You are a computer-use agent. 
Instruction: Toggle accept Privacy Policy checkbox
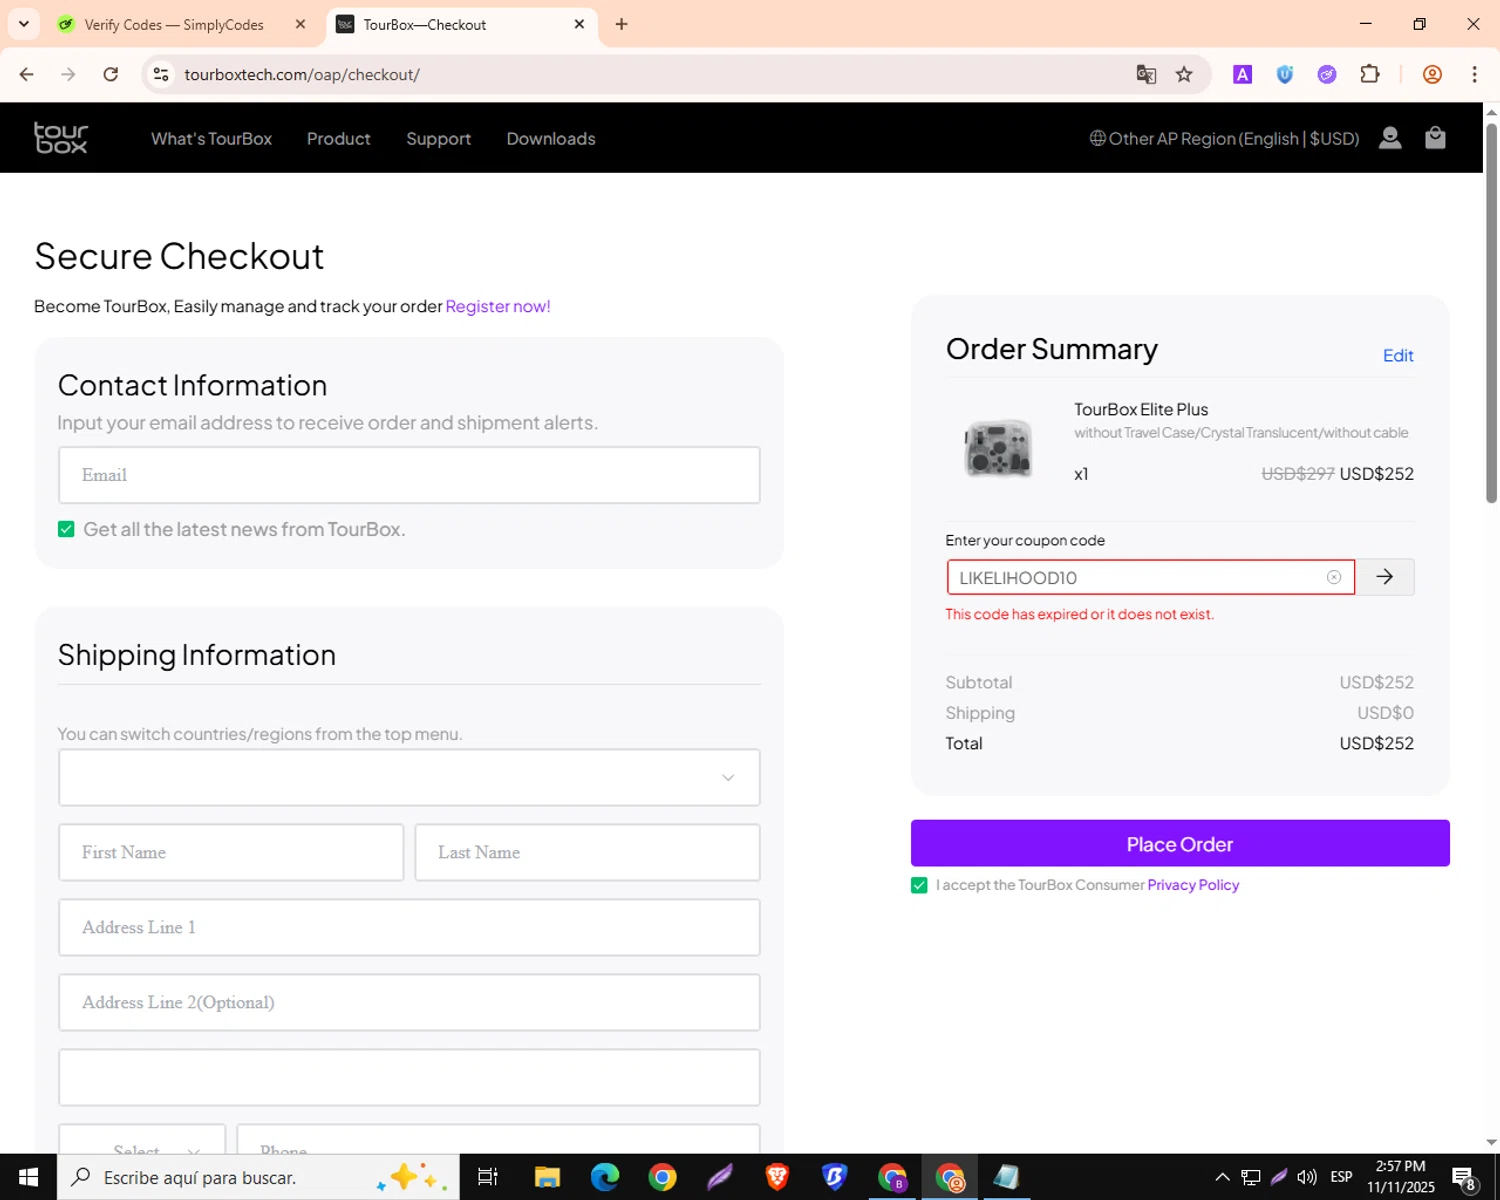tap(919, 885)
